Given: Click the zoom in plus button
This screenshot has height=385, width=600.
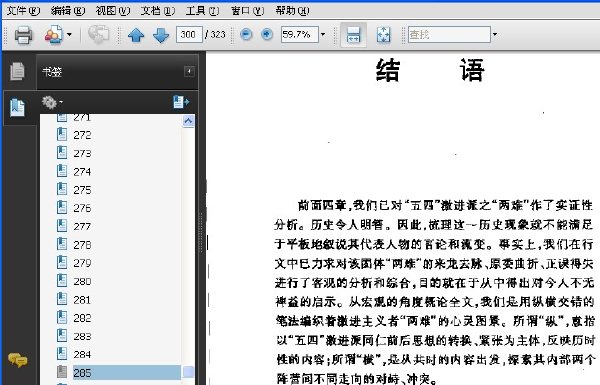Looking at the screenshot, I should (x=267, y=34).
